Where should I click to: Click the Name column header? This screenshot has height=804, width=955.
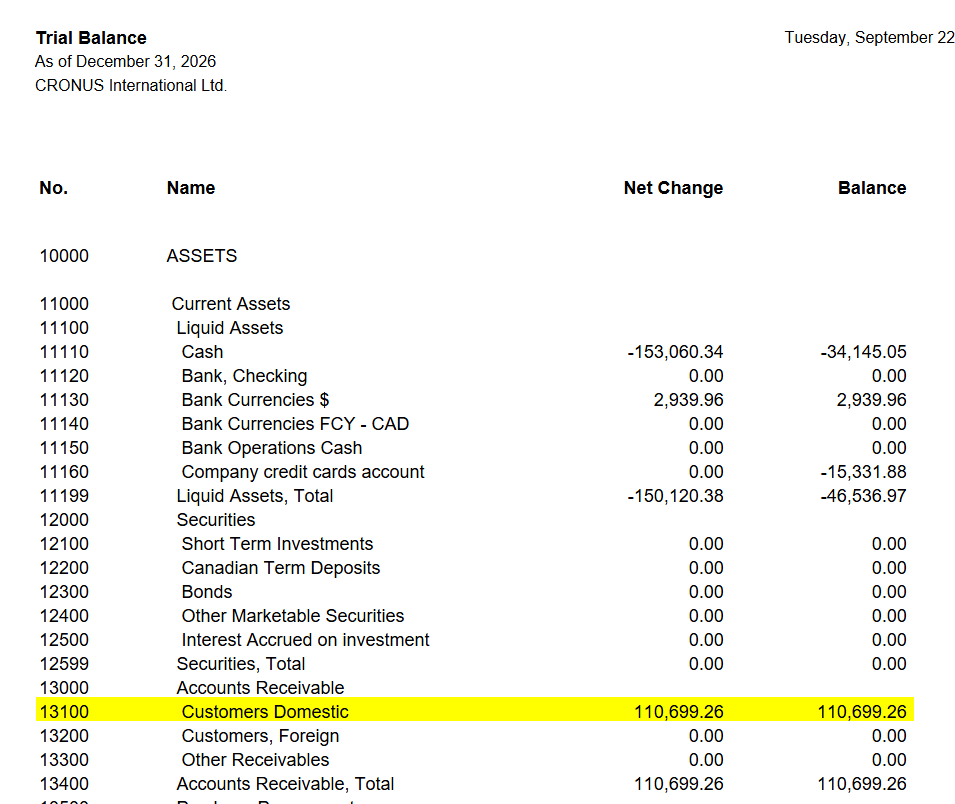(x=191, y=188)
